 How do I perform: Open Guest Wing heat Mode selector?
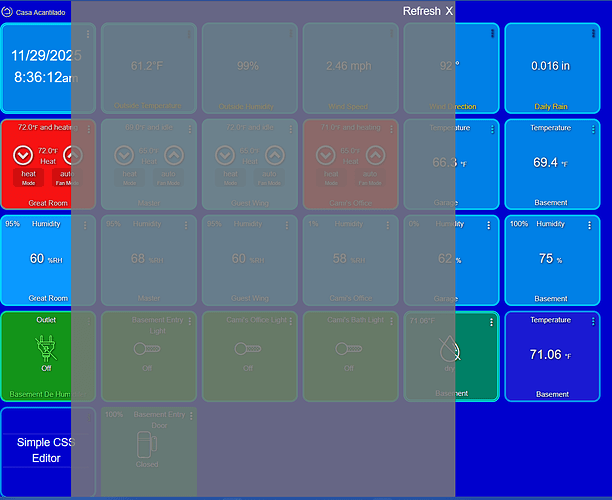click(x=230, y=178)
